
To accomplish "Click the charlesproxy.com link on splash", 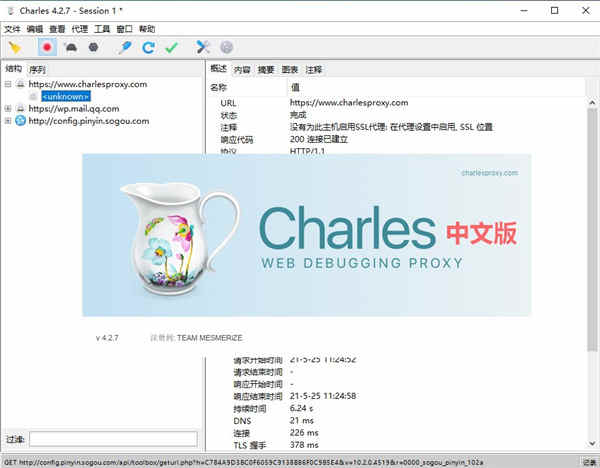I will [489, 173].
